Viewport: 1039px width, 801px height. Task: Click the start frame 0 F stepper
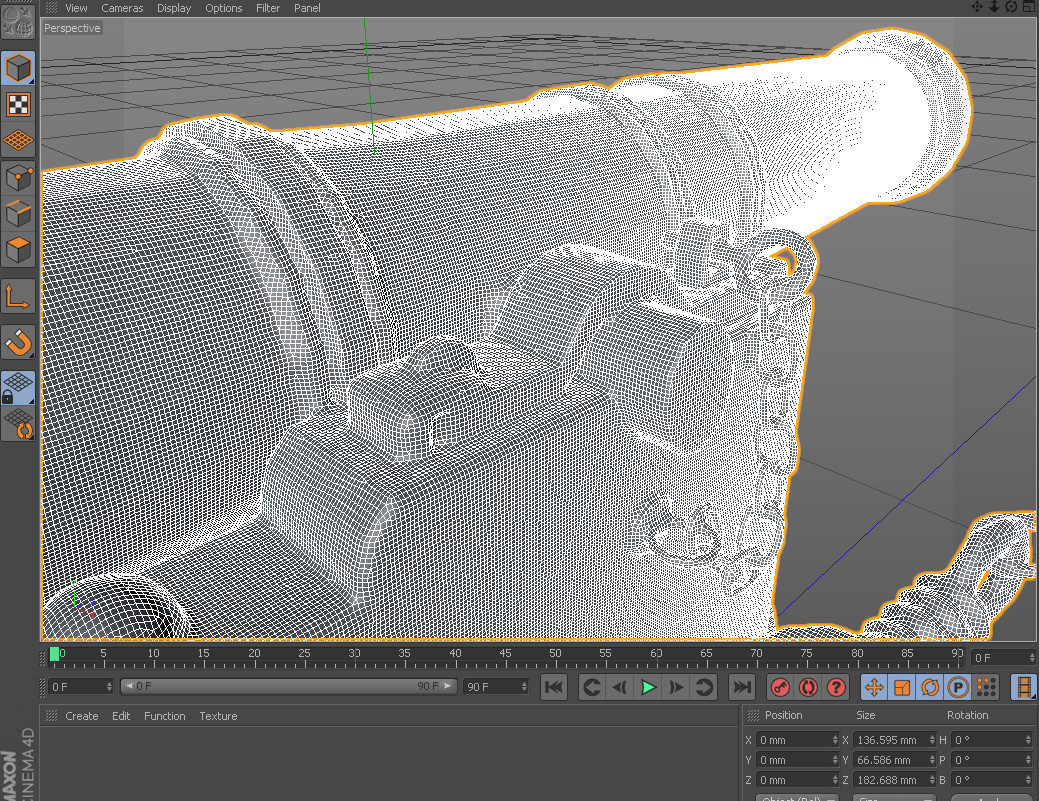pyautogui.click(x=108, y=687)
